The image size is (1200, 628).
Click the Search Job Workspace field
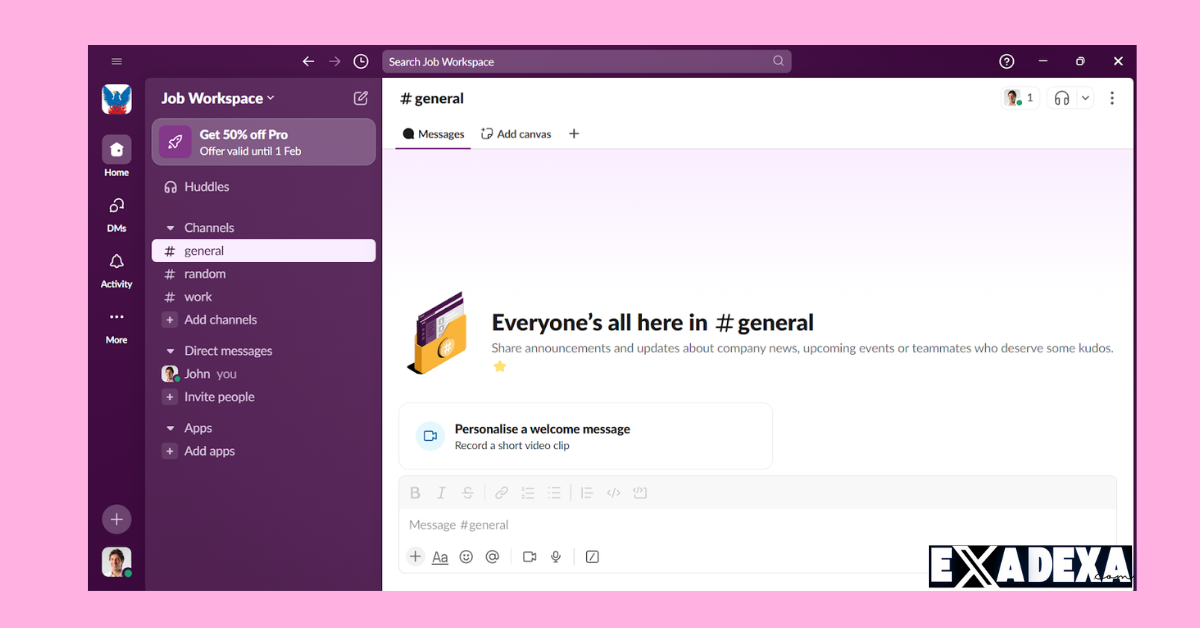point(586,61)
